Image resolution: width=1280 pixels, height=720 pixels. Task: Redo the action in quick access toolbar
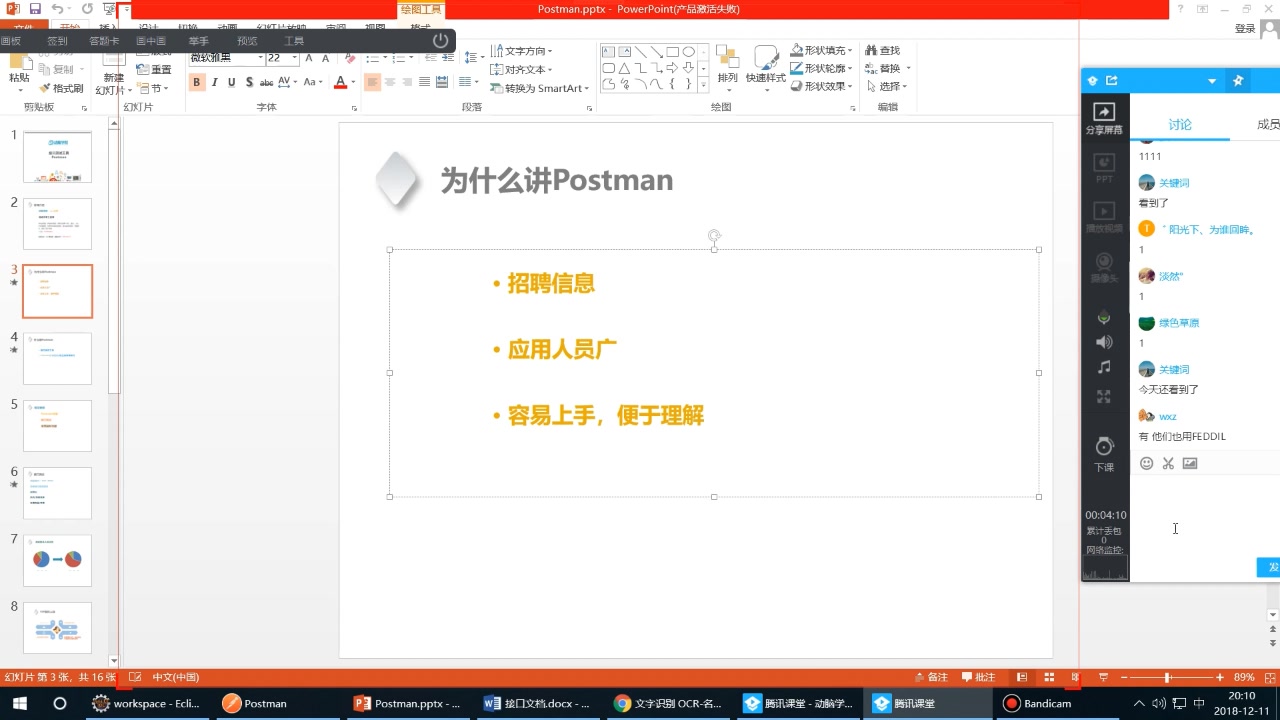pos(88,9)
